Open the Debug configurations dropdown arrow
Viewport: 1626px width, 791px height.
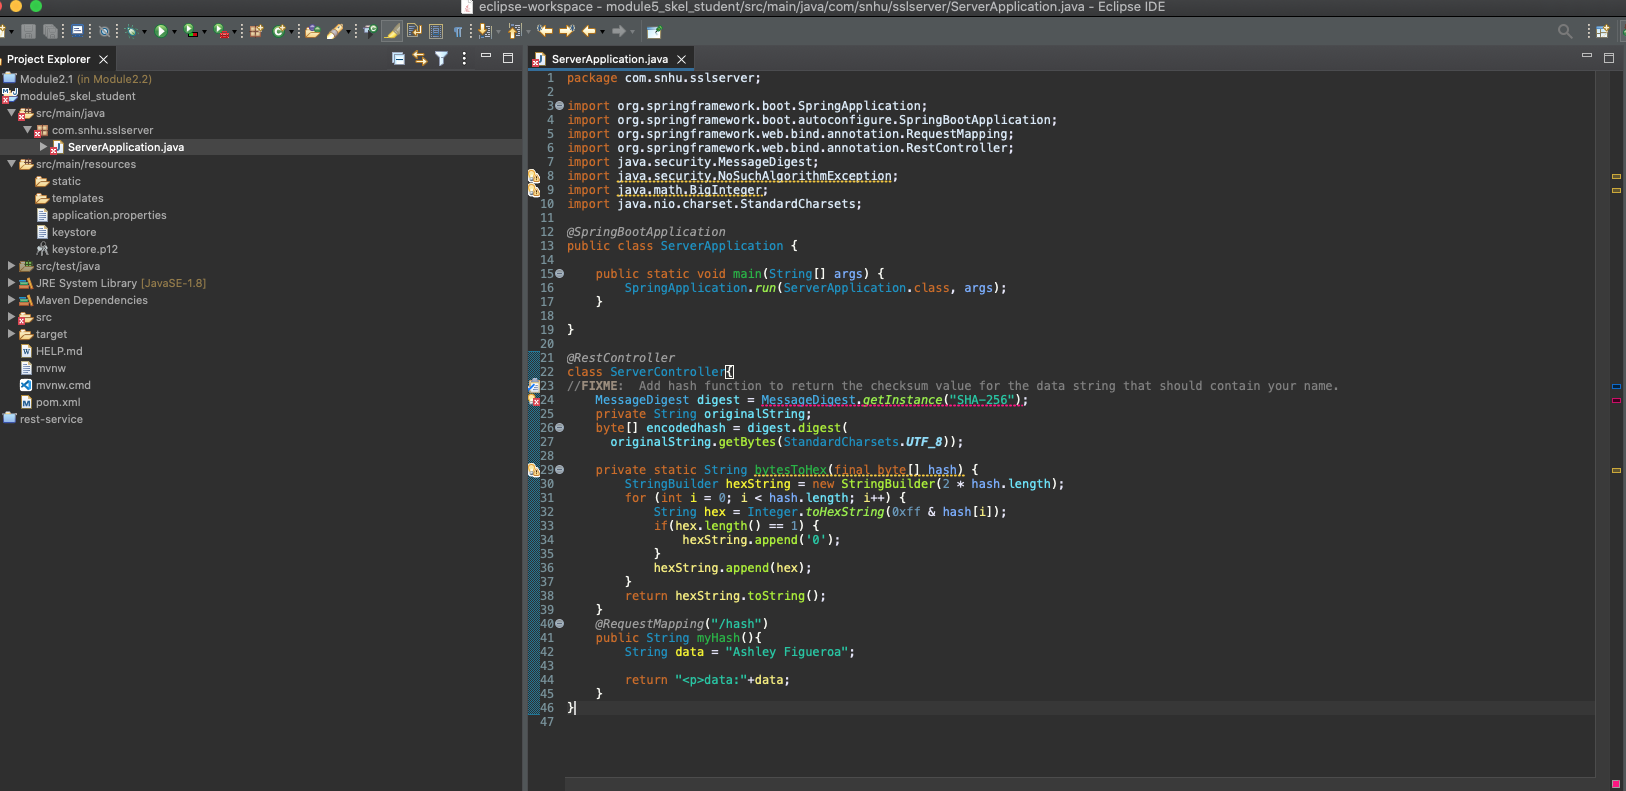(x=144, y=31)
